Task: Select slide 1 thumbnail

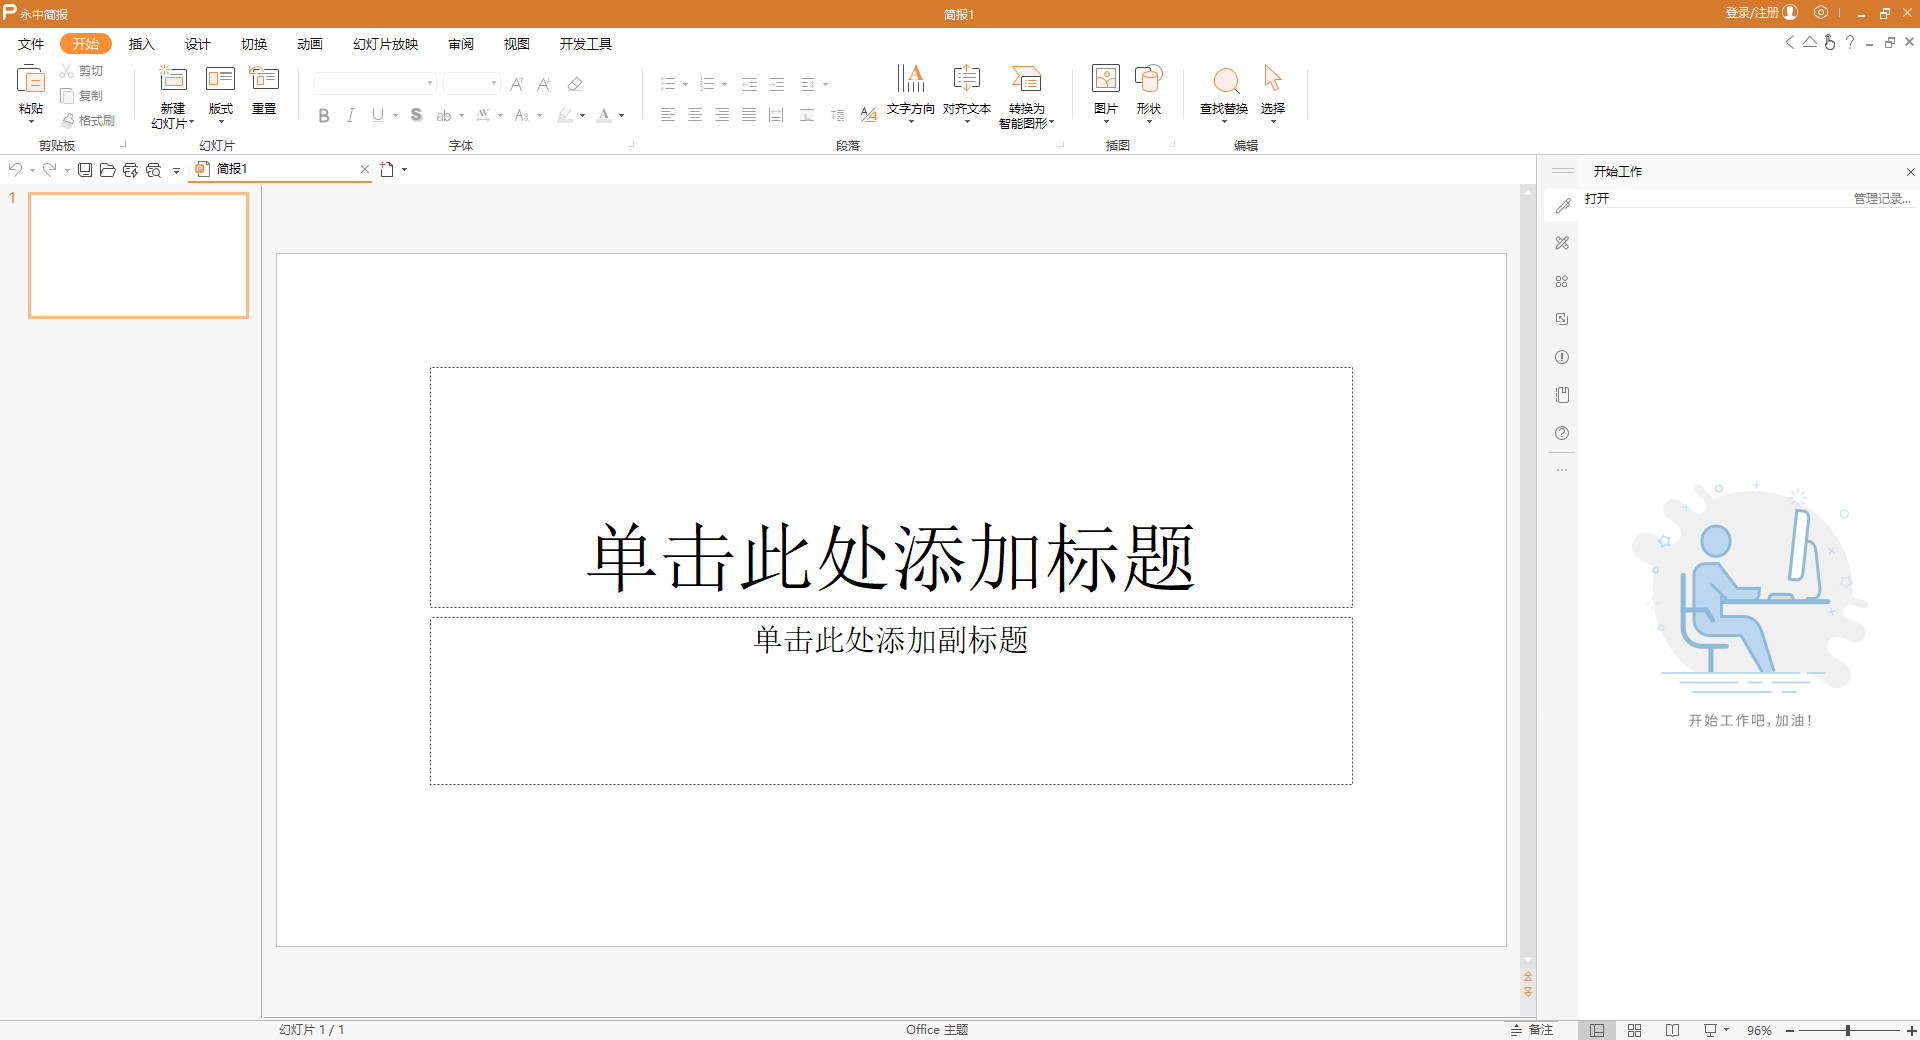Action: (139, 255)
